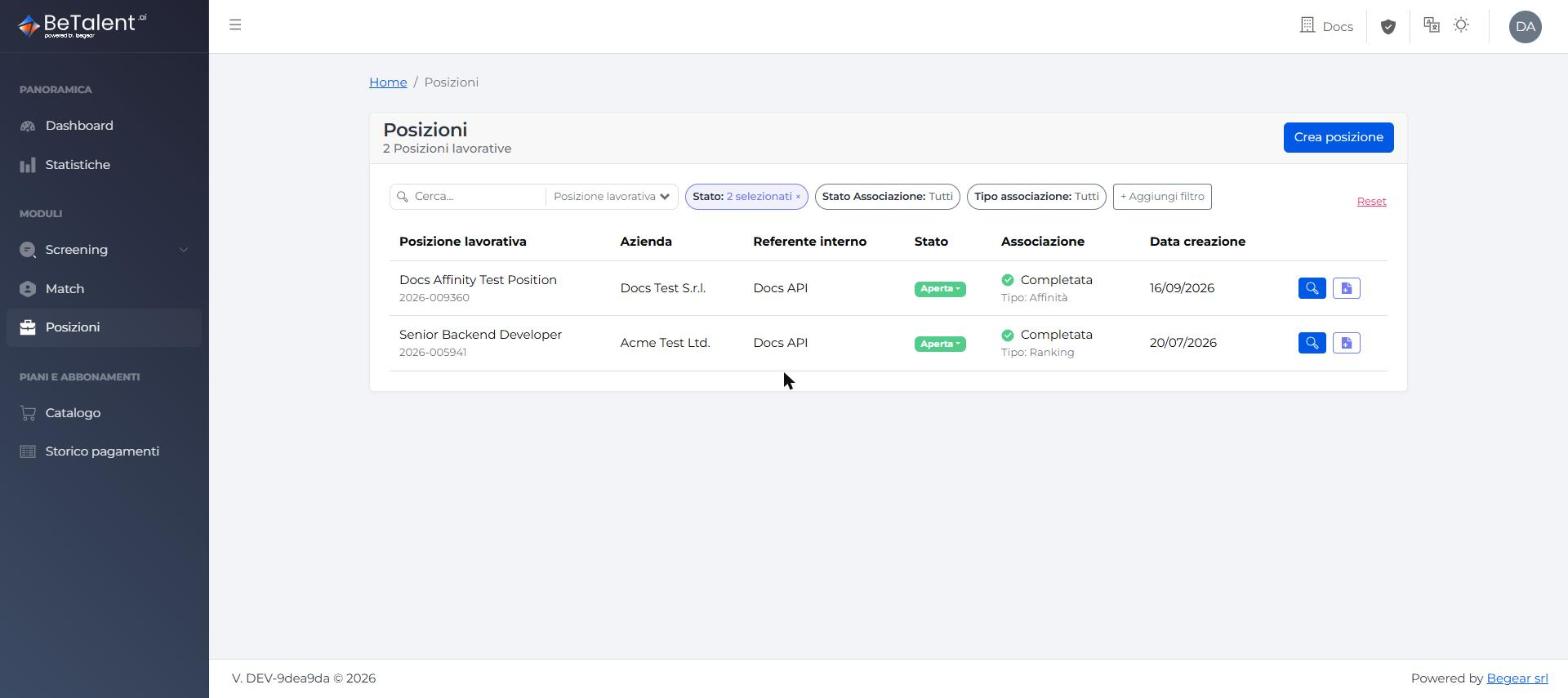Click the Docs Test S.r.l. company cell
The image size is (1568, 698).
(663, 288)
